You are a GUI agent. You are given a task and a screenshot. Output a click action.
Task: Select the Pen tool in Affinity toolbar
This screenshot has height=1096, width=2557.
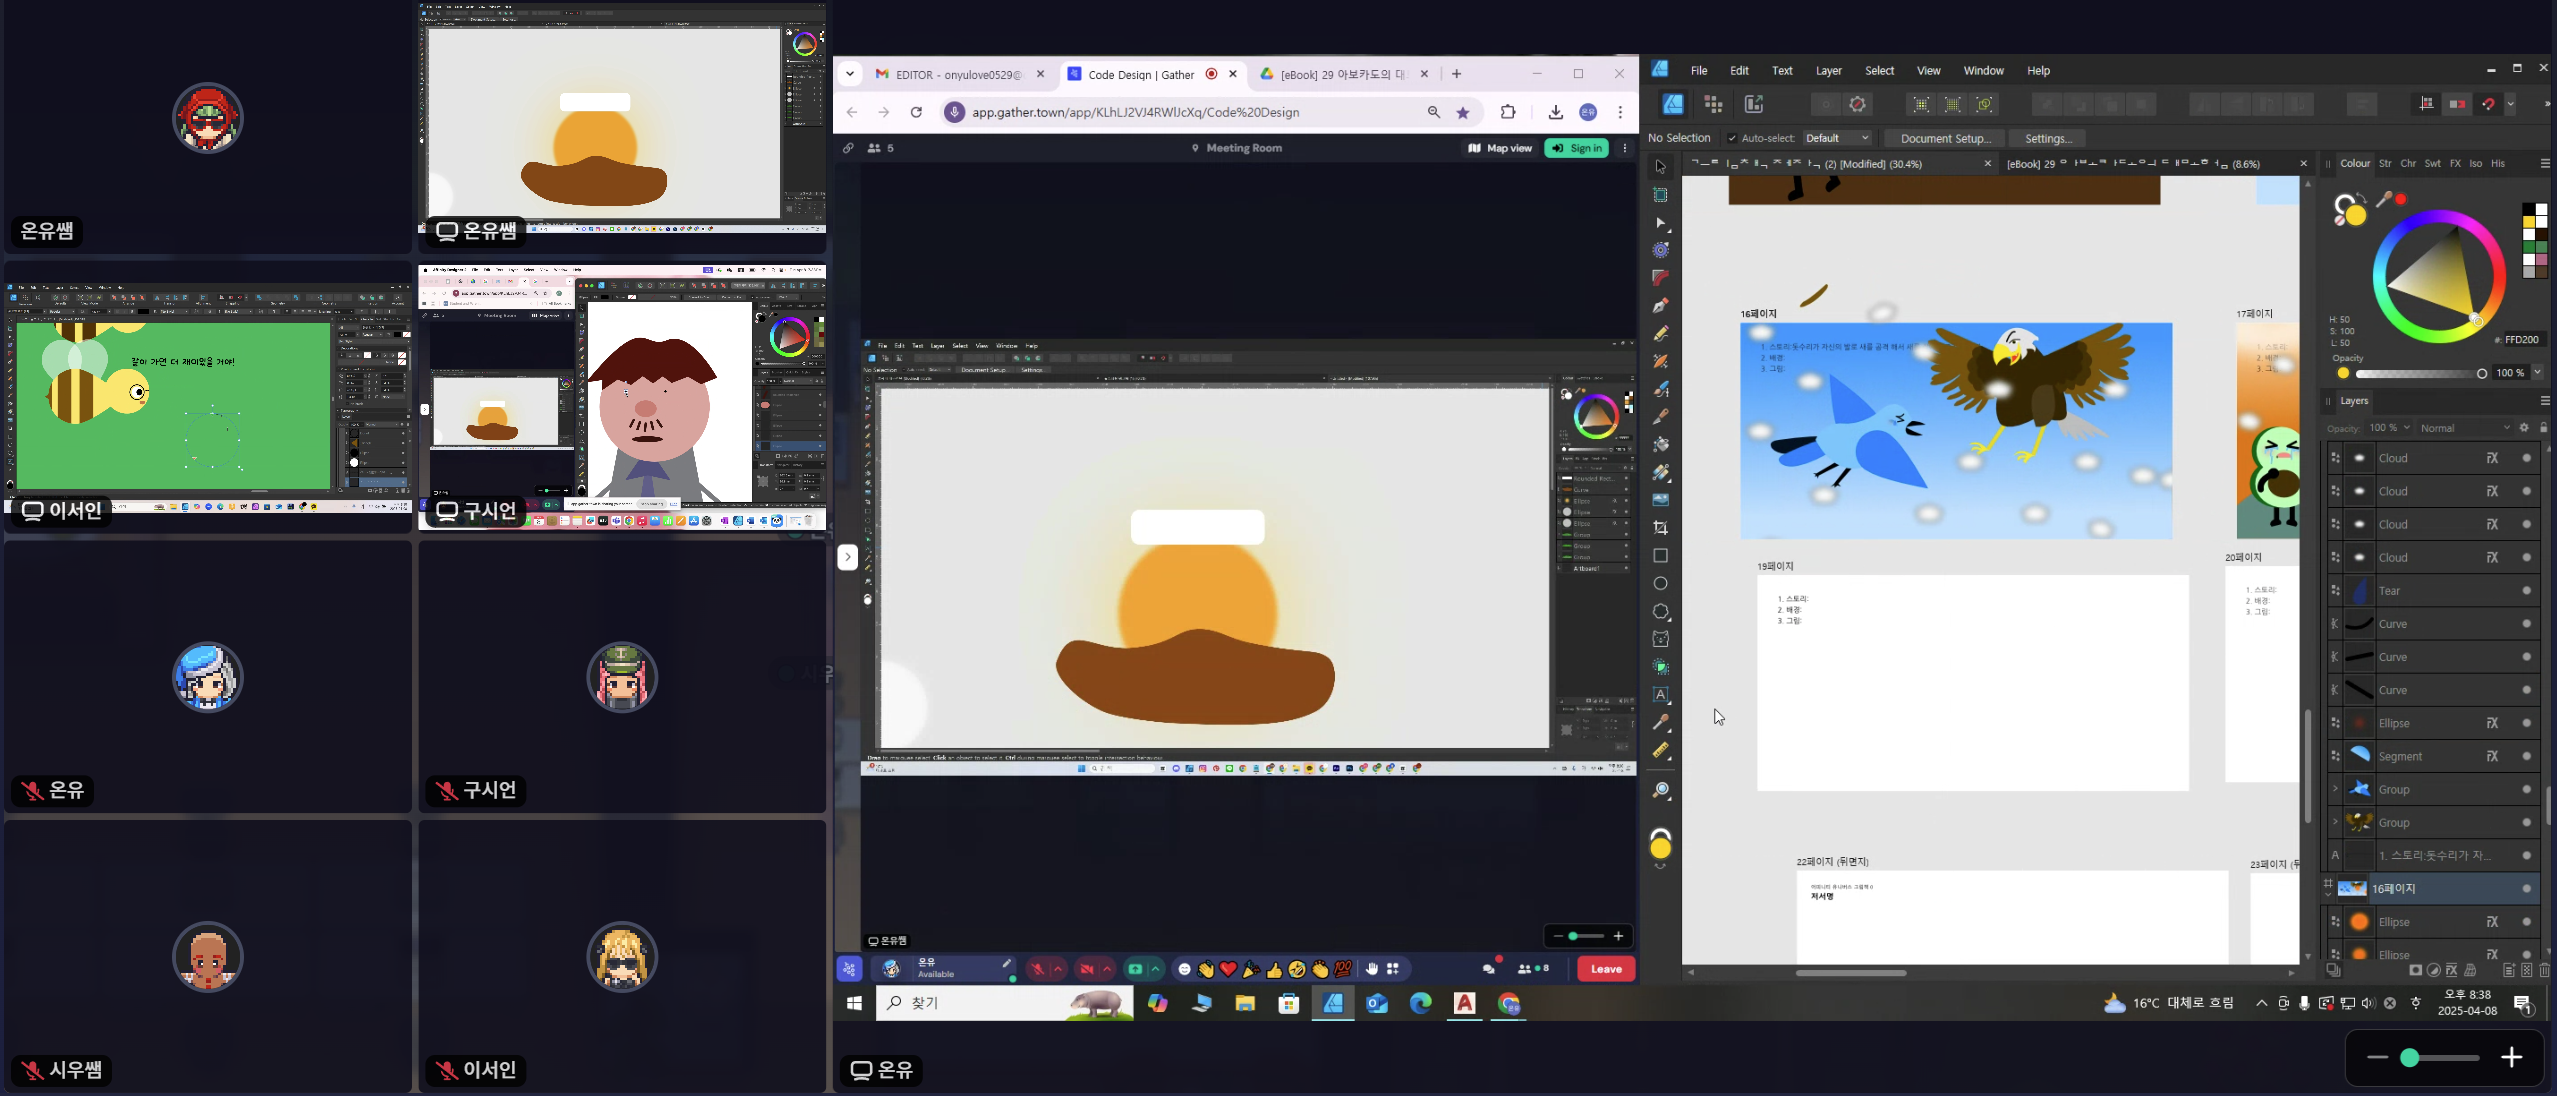[1660, 306]
